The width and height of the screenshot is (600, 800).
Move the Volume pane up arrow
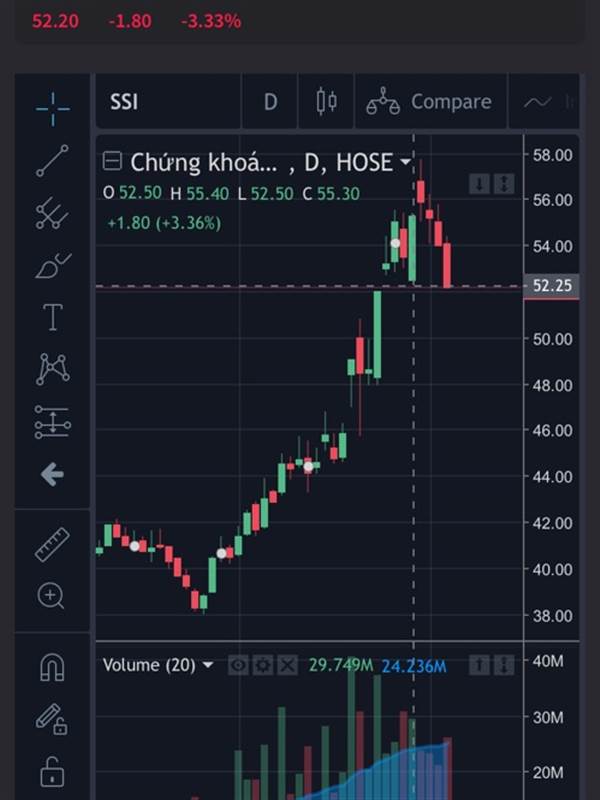click(x=479, y=665)
